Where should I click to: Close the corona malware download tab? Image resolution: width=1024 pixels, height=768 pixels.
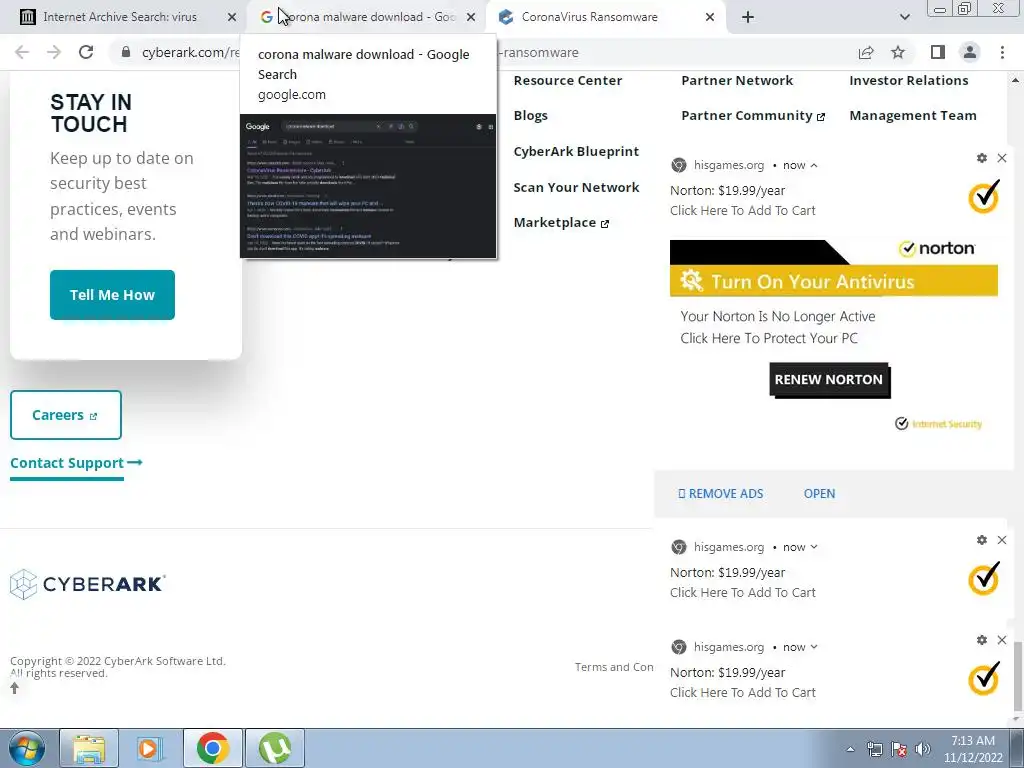pyautogui.click(x=471, y=17)
